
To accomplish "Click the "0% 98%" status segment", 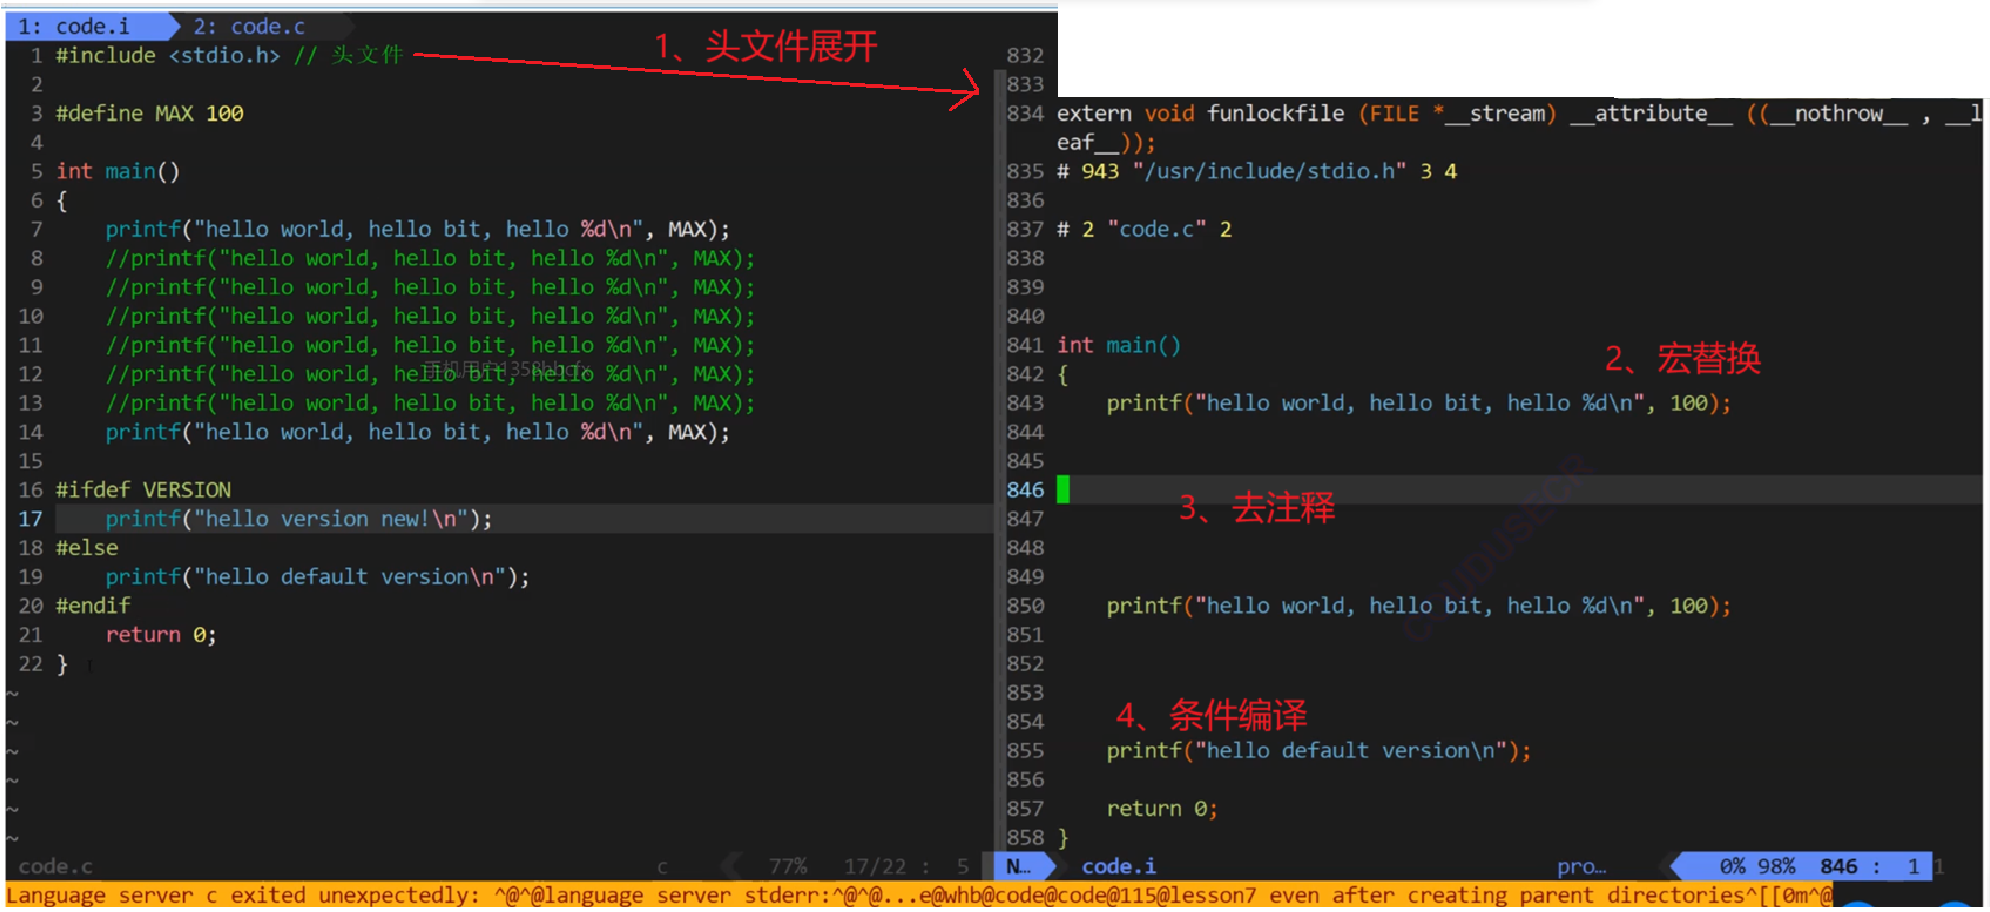I will pos(1757,866).
